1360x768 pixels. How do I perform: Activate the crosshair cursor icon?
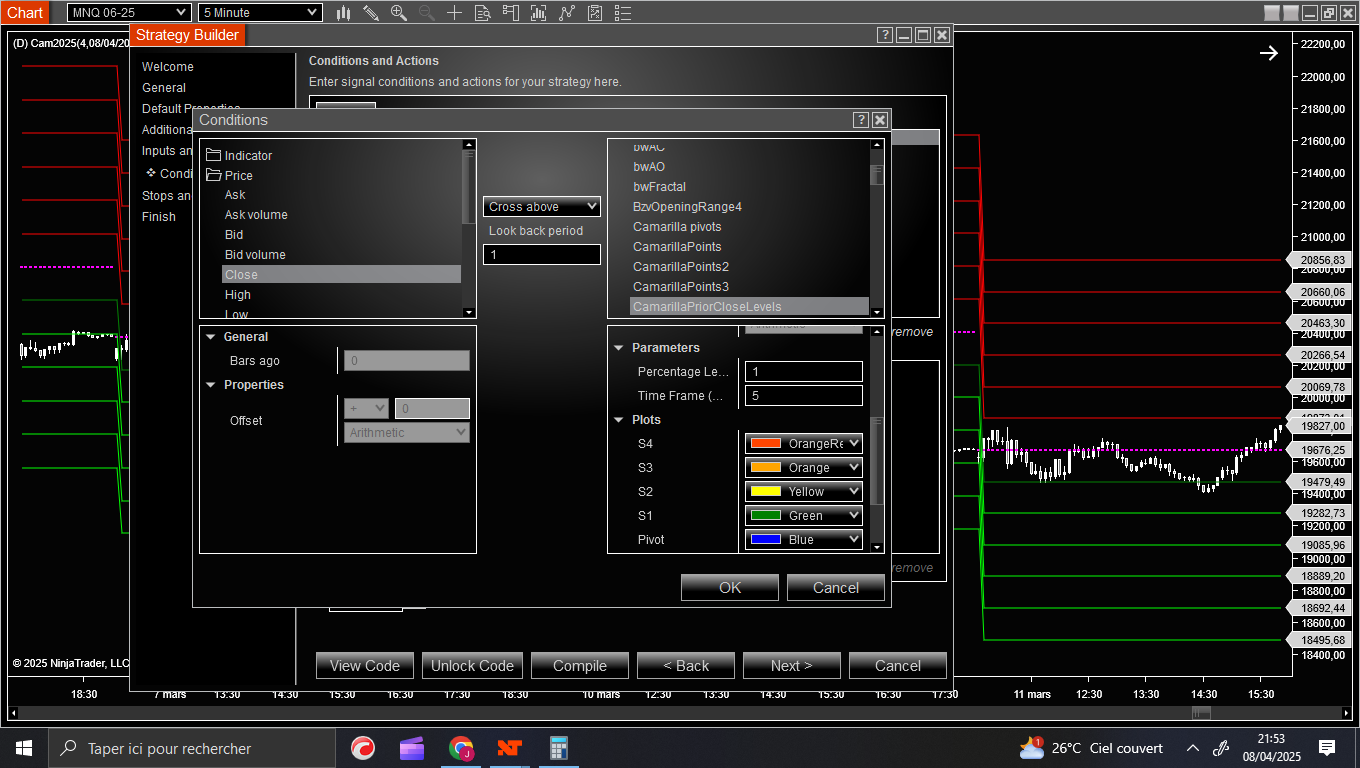(455, 13)
